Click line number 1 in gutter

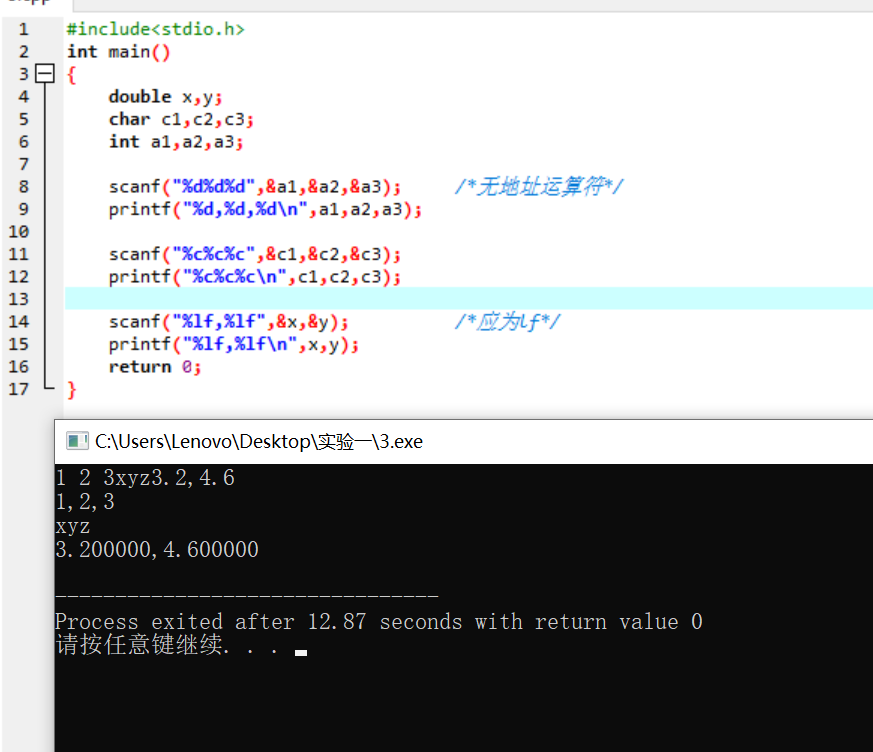point(23,29)
